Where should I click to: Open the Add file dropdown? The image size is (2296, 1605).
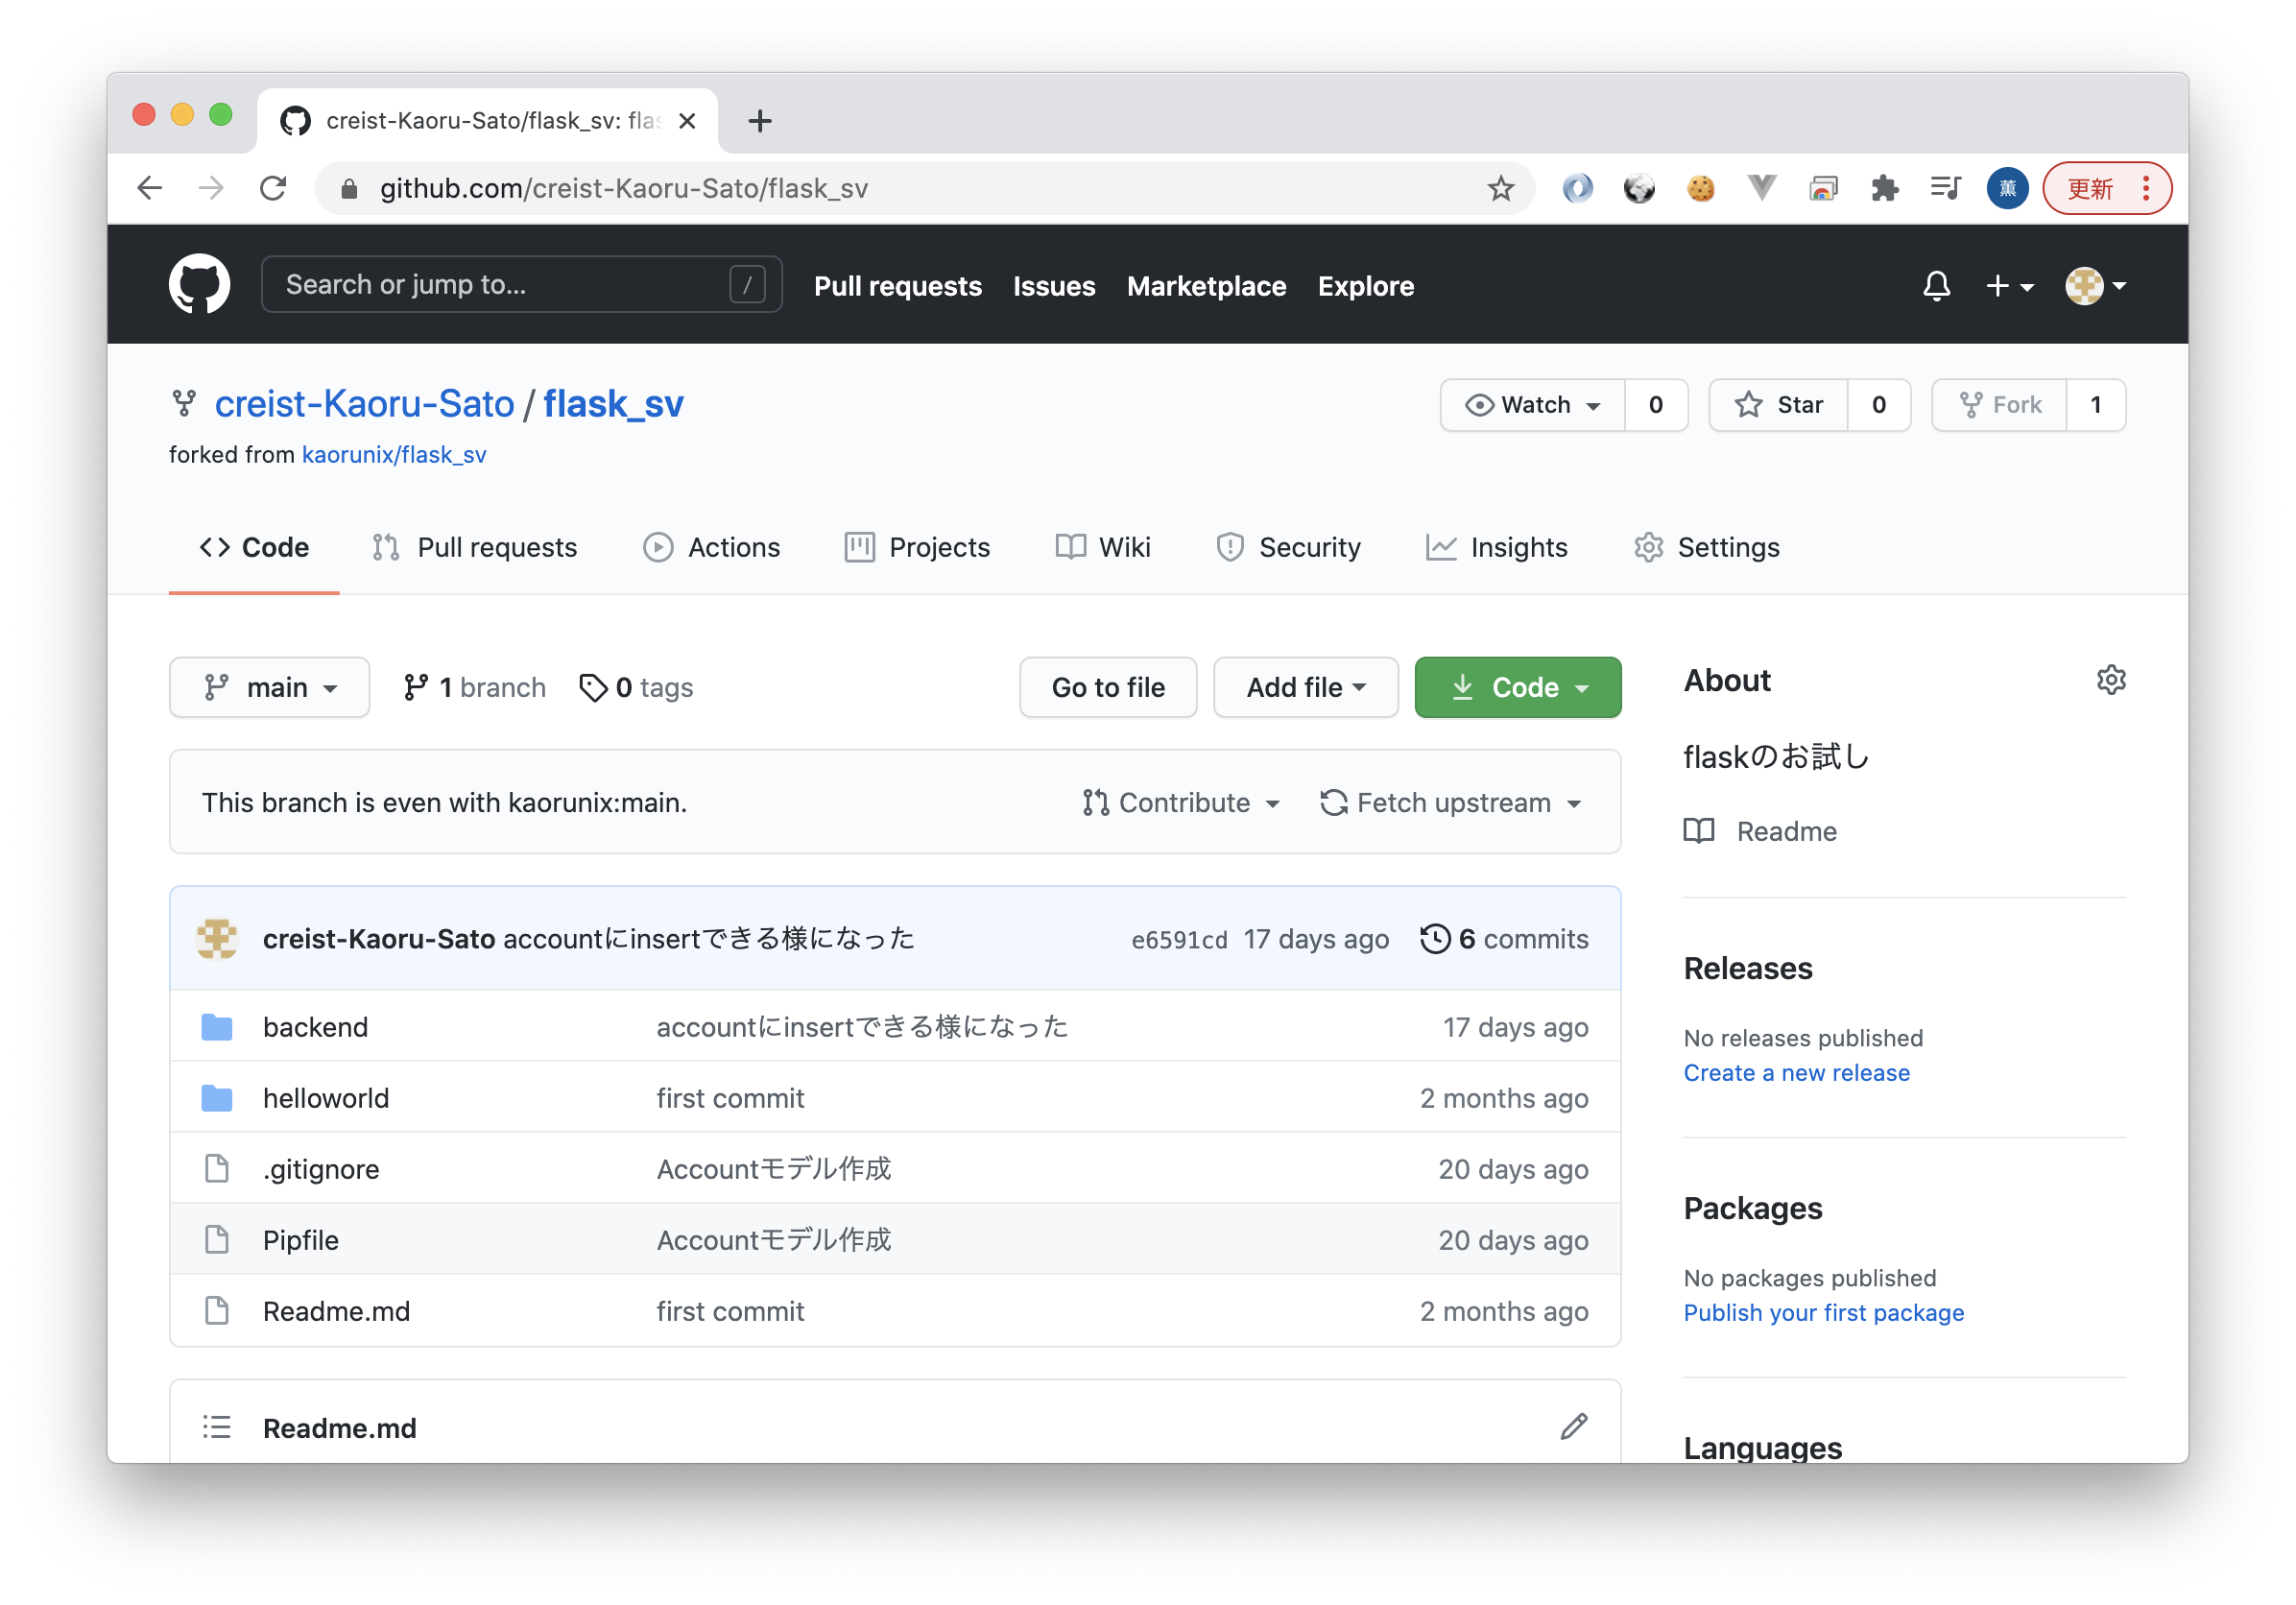1305,688
